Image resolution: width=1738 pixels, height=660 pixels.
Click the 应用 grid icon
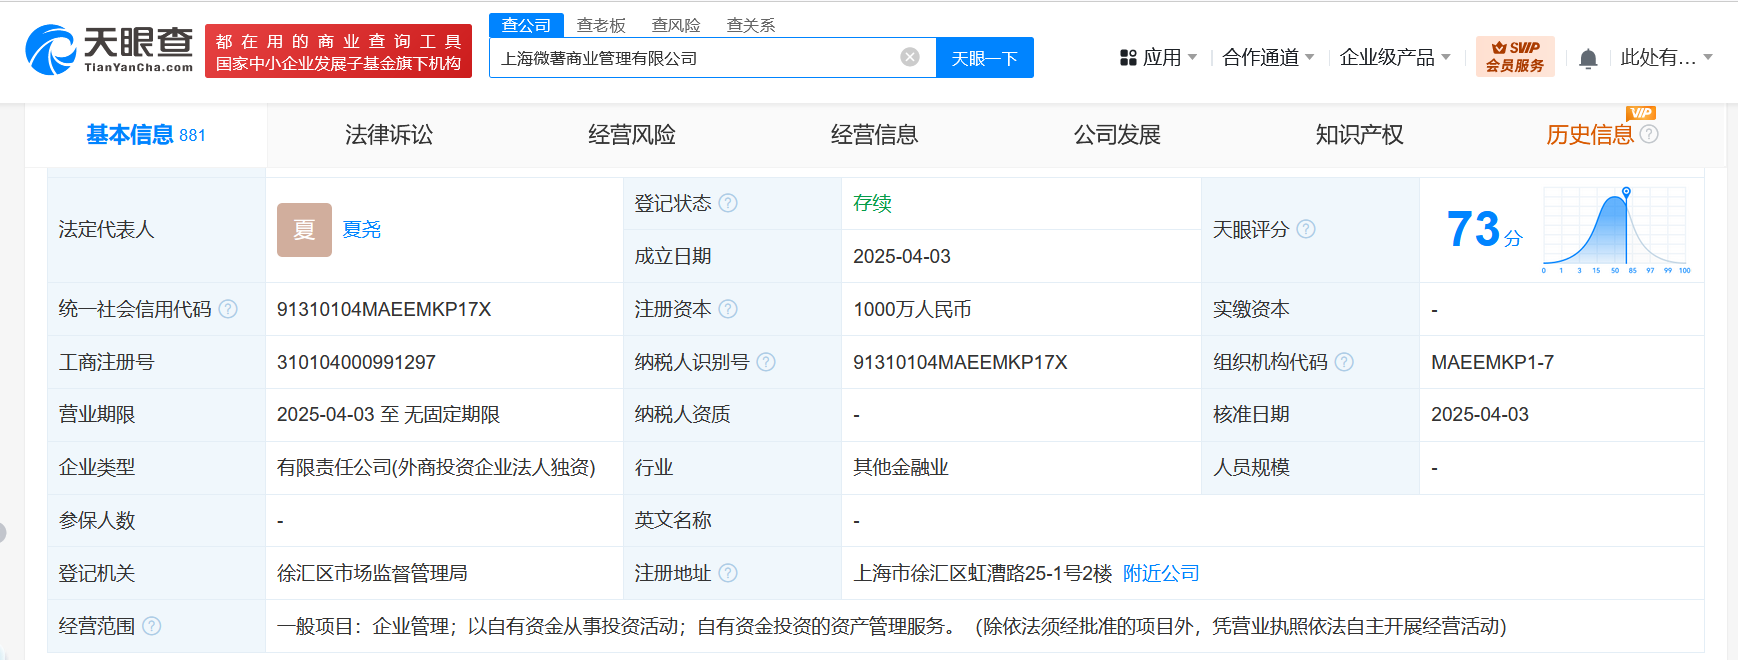[1128, 58]
